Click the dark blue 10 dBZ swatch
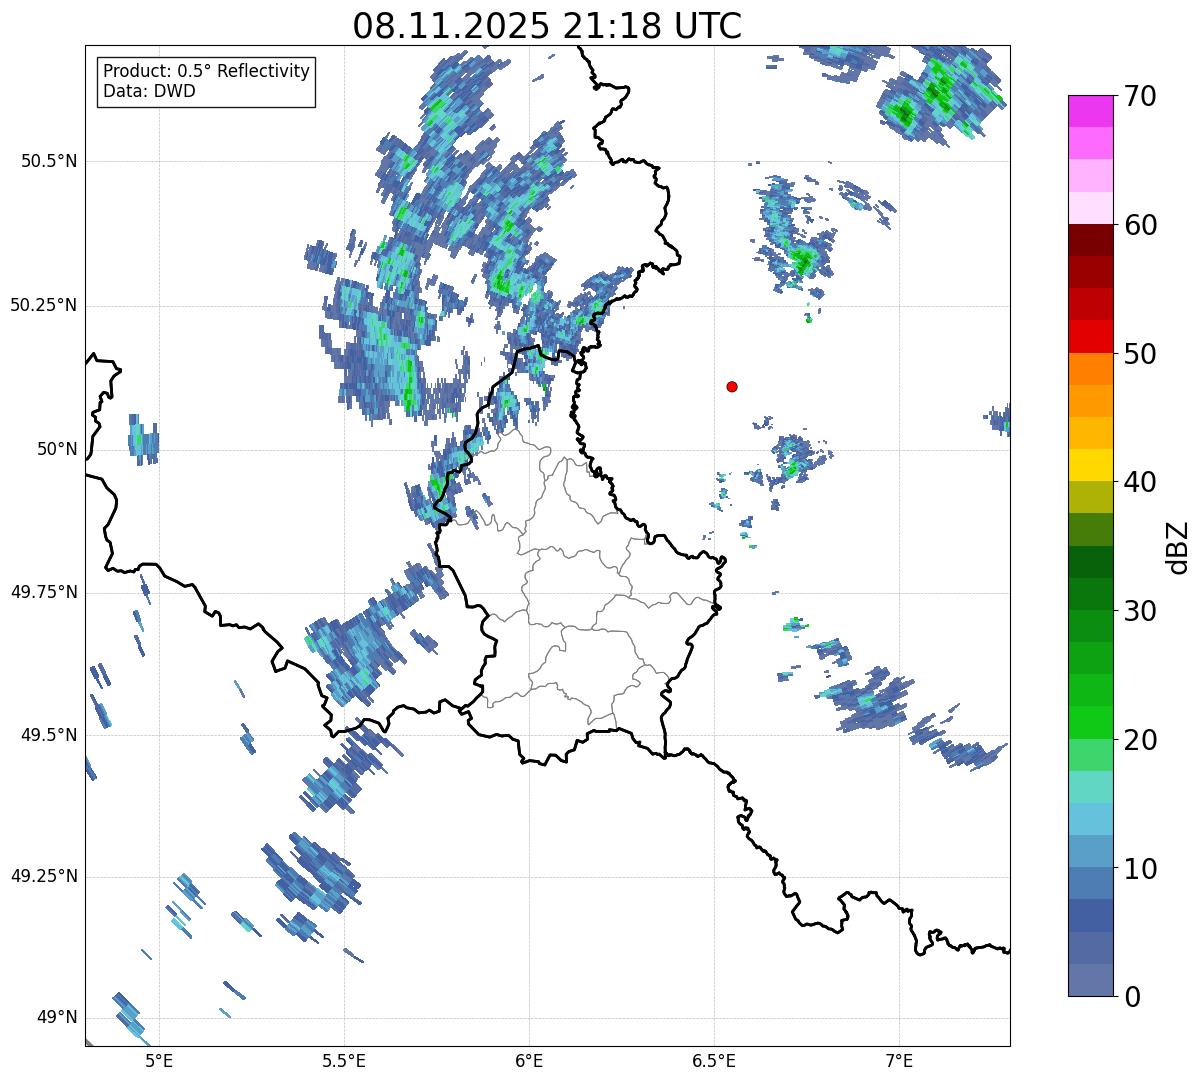1202x1081 pixels. [x=1090, y=883]
